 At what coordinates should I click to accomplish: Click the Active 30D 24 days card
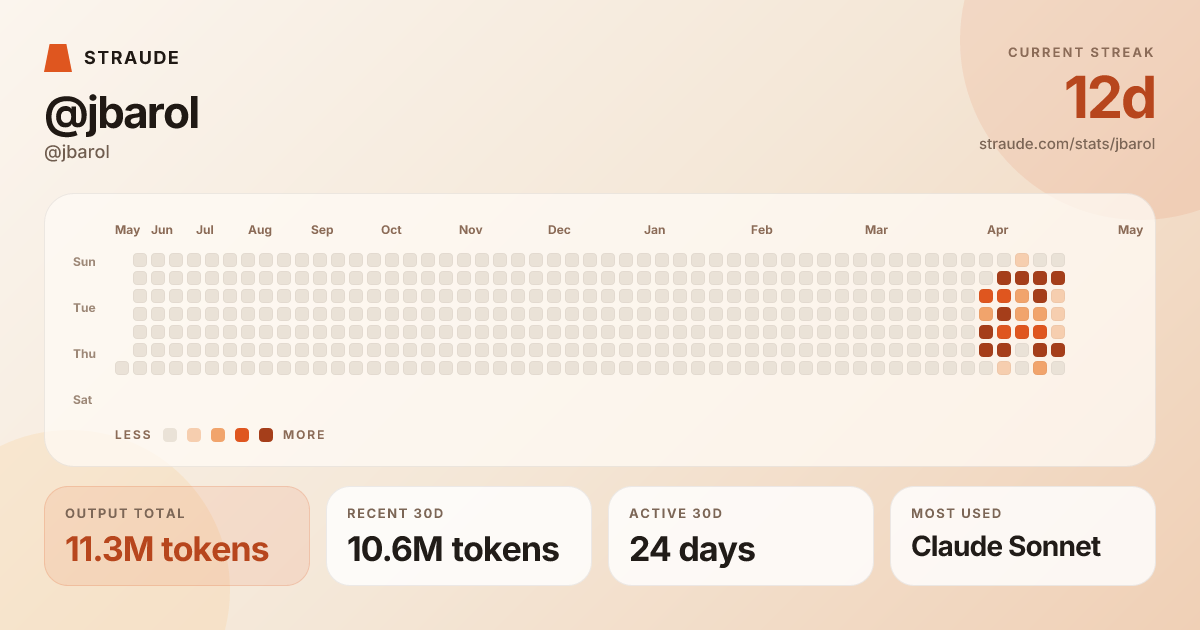tap(741, 536)
